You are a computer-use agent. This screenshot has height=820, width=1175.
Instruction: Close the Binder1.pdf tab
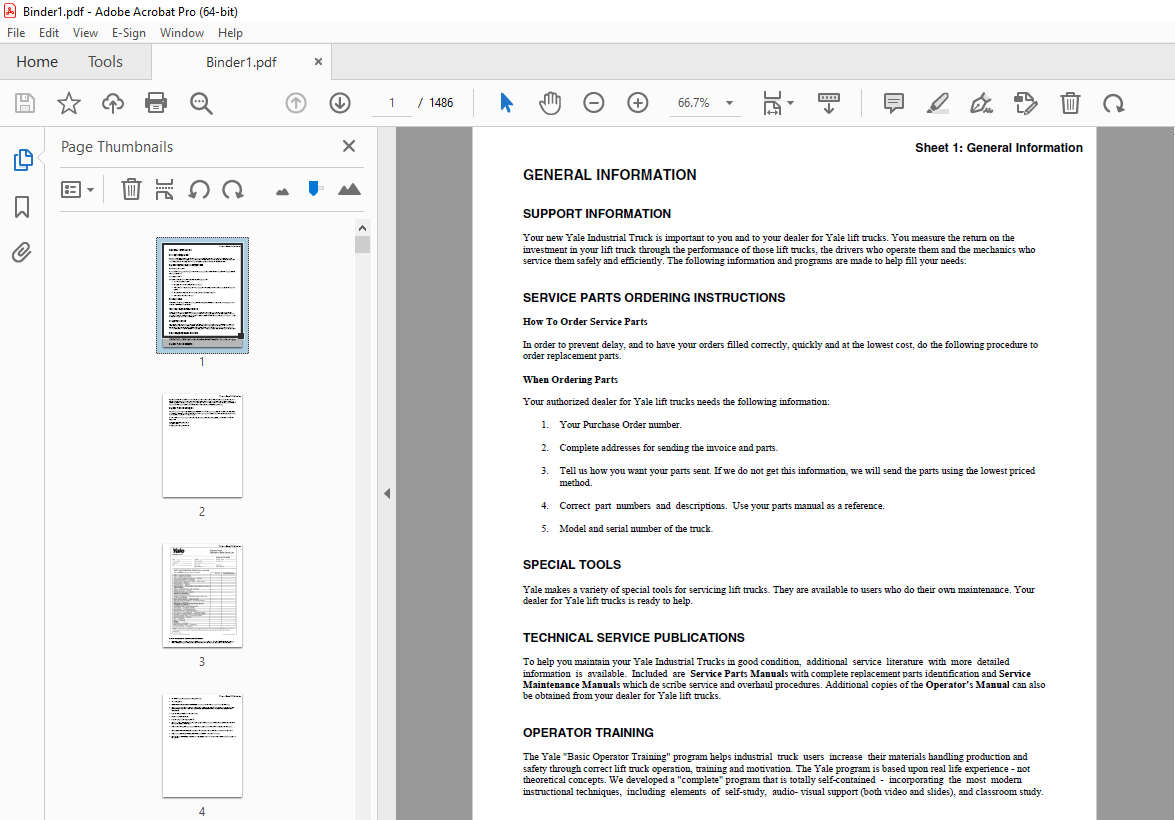pos(318,61)
